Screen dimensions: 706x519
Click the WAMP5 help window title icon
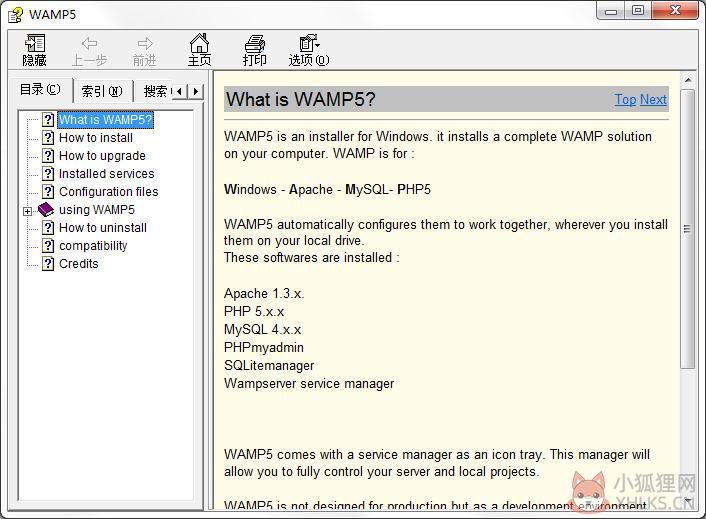[x=16, y=14]
